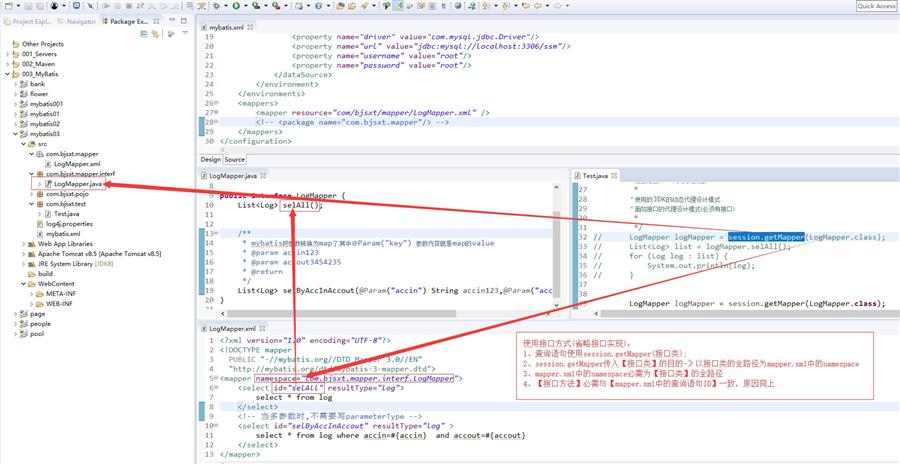Viewport: 900px width, 464px height.
Task: Click the LogMapper.java horizontal scrollbar
Action: tap(342, 314)
